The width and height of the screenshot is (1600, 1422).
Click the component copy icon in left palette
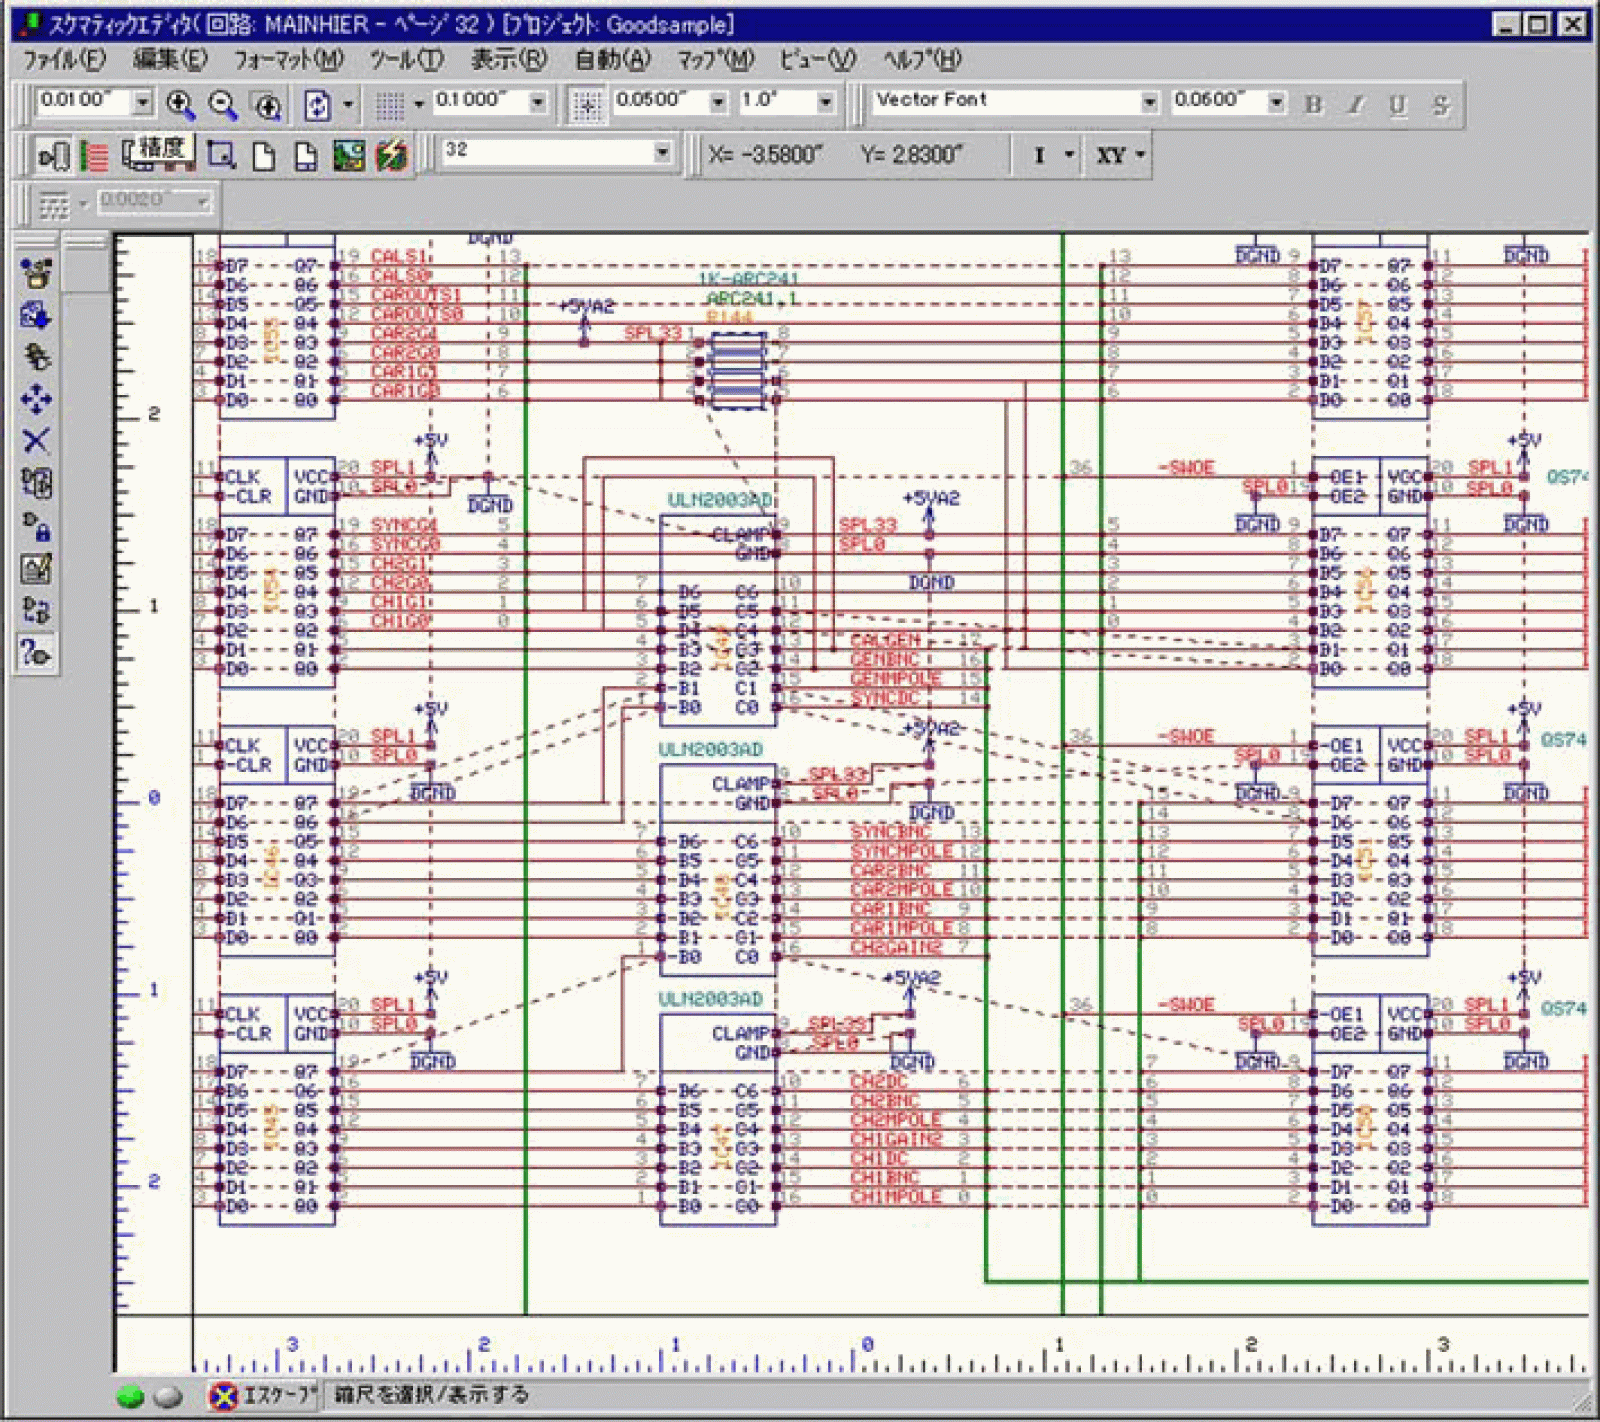(x=36, y=357)
